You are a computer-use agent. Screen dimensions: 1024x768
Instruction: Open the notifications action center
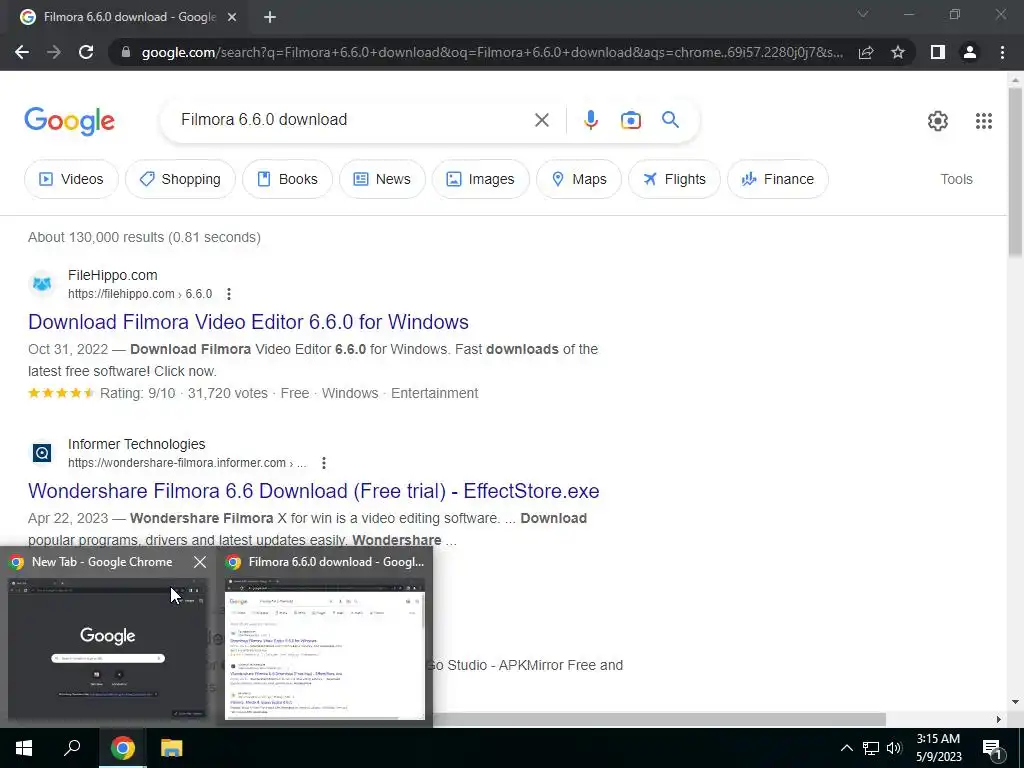pyautogui.click(x=992, y=748)
